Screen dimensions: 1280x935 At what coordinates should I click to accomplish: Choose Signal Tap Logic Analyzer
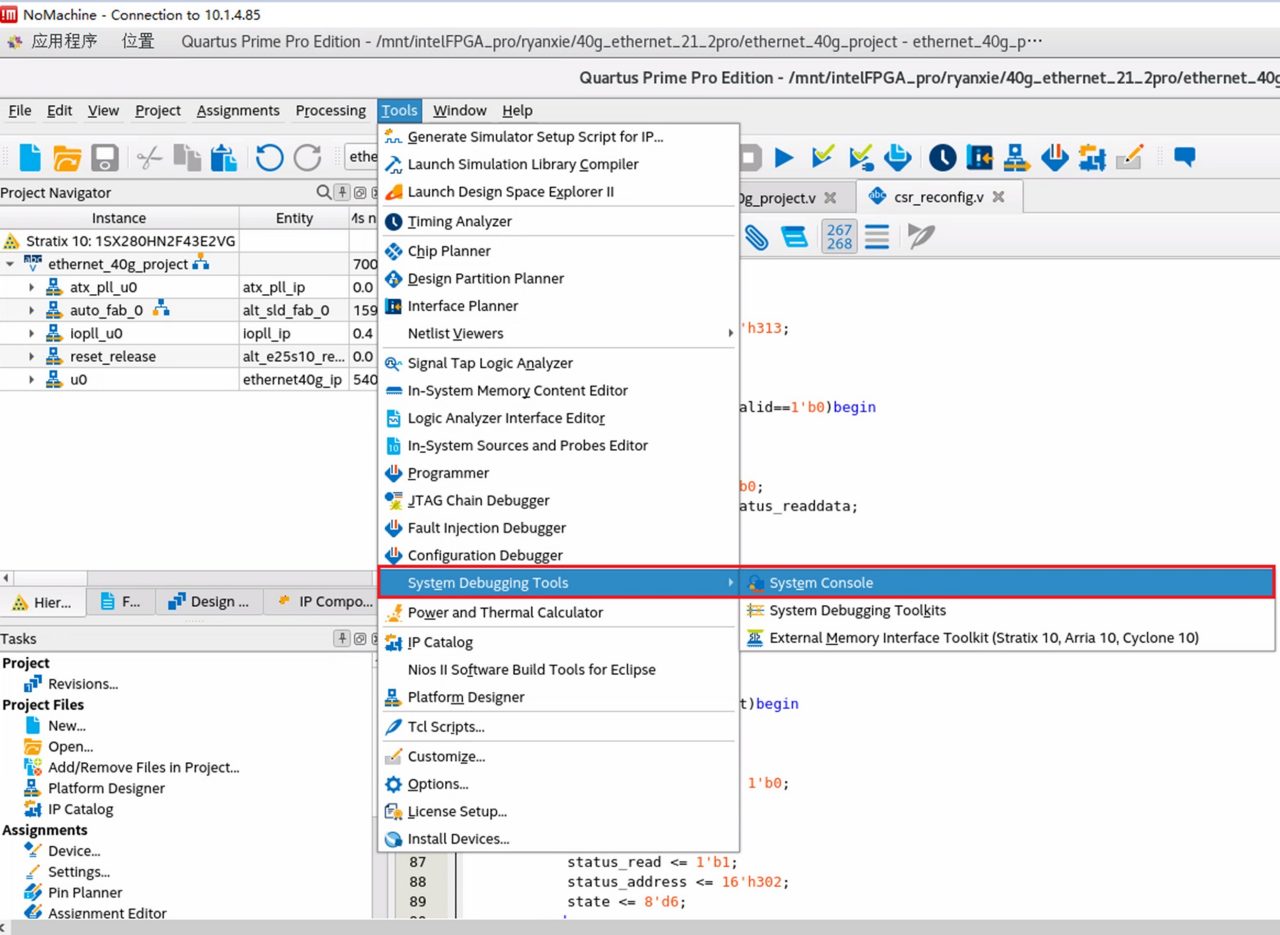(558, 363)
